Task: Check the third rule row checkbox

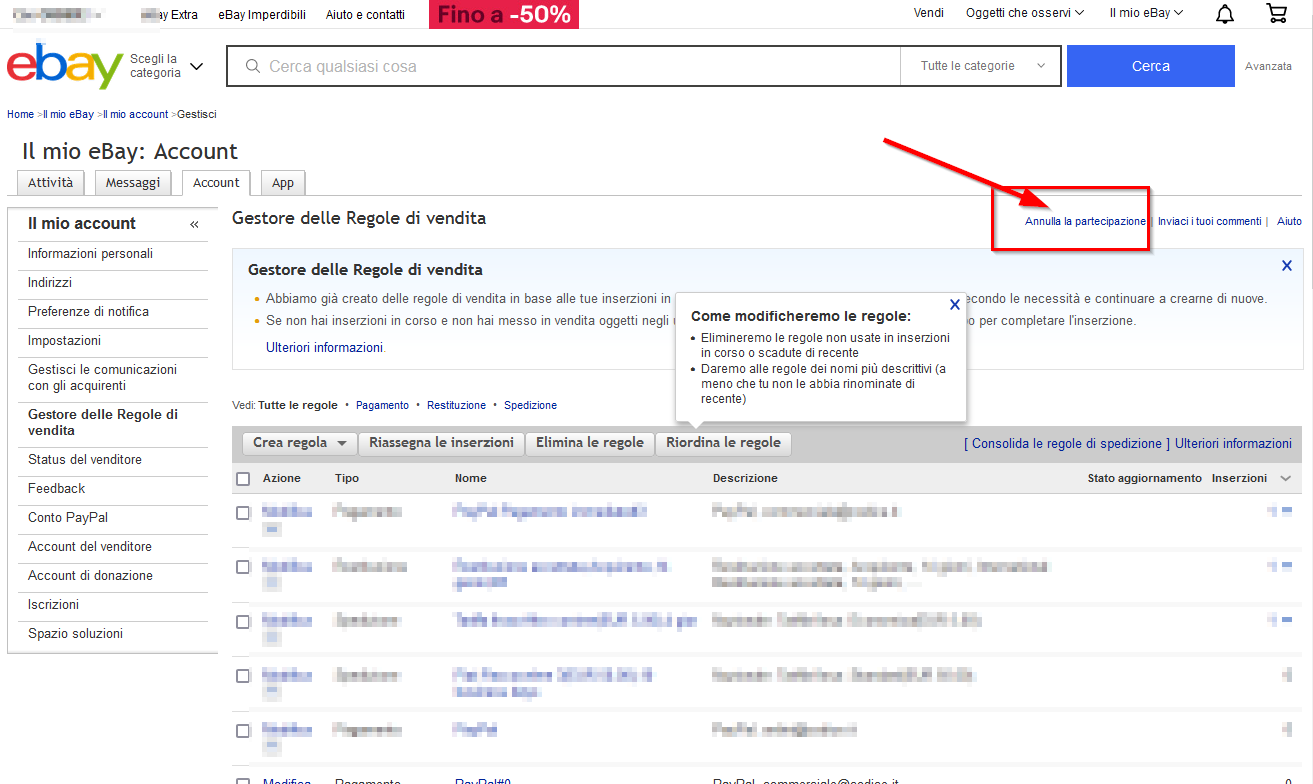Action: pos(243,622)
